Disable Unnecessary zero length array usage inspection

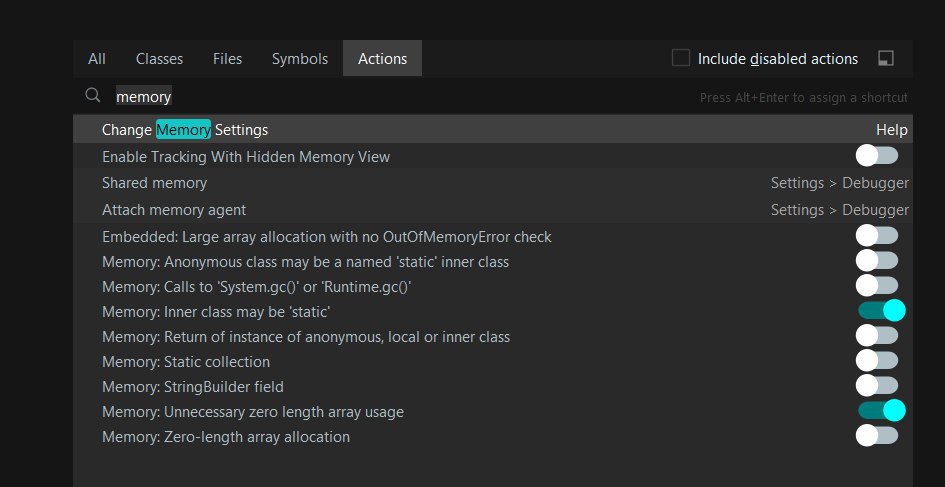pos(882,410)
